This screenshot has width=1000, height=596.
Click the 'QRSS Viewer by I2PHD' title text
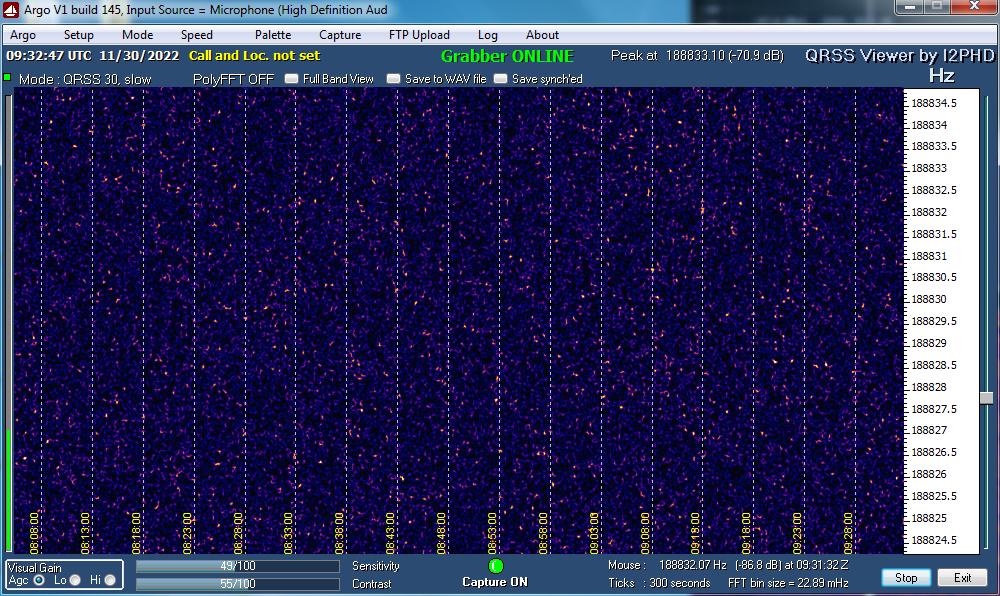(x=899, y=55)
